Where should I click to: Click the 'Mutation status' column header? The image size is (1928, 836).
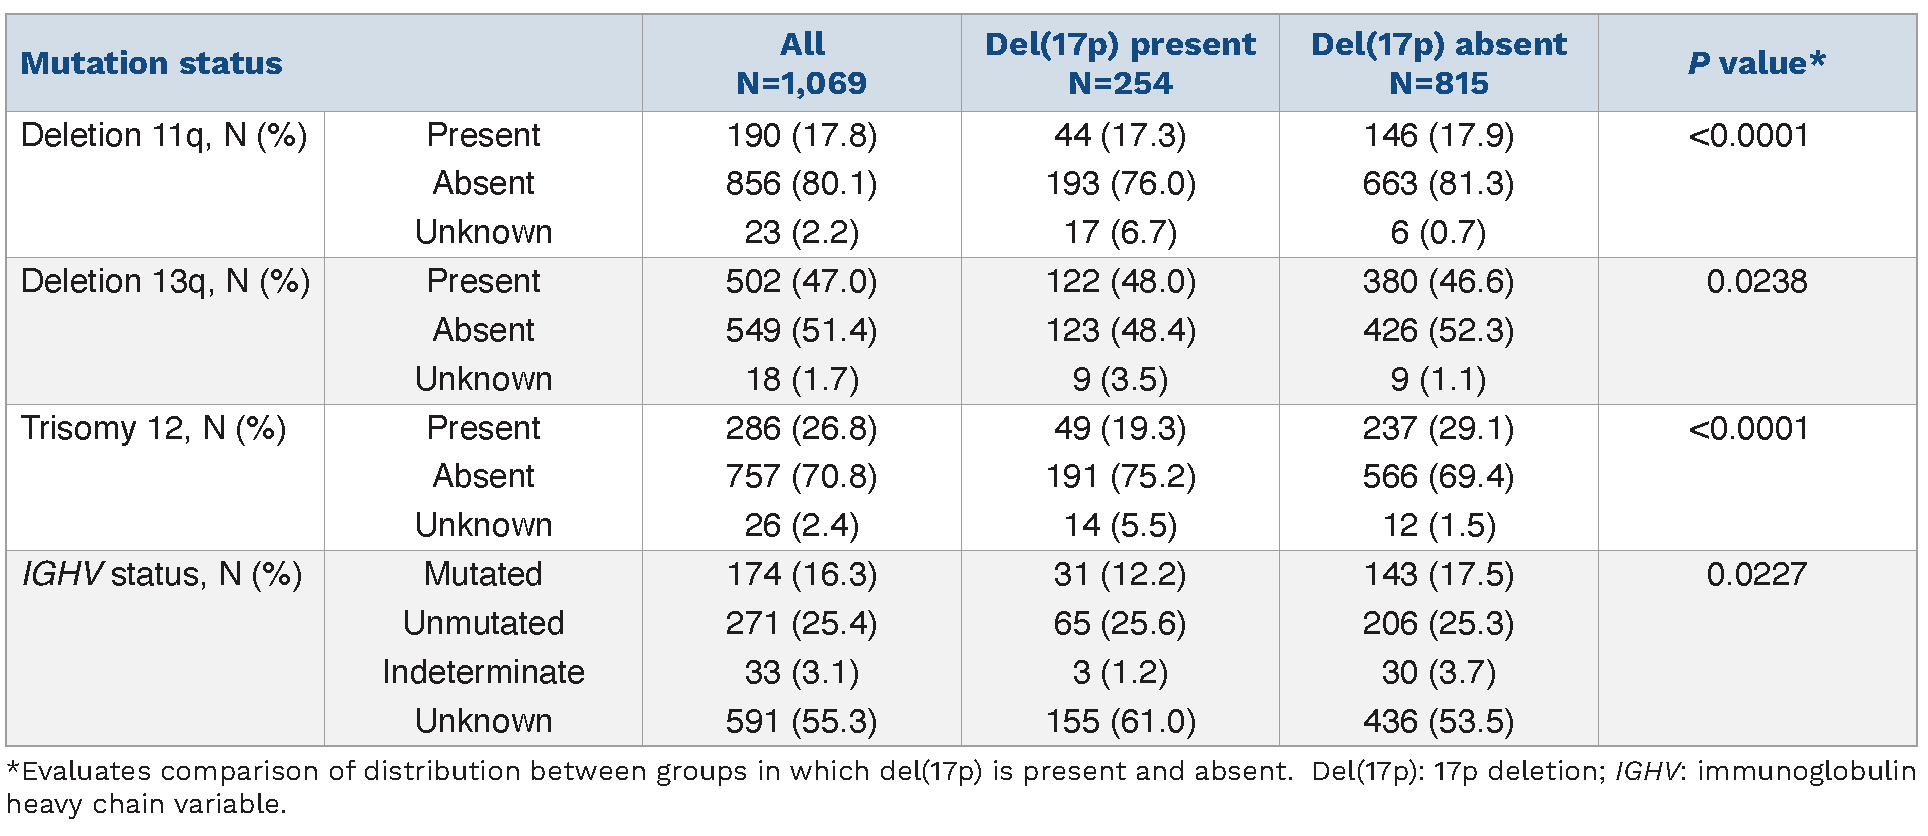click(x=152, y=63)
